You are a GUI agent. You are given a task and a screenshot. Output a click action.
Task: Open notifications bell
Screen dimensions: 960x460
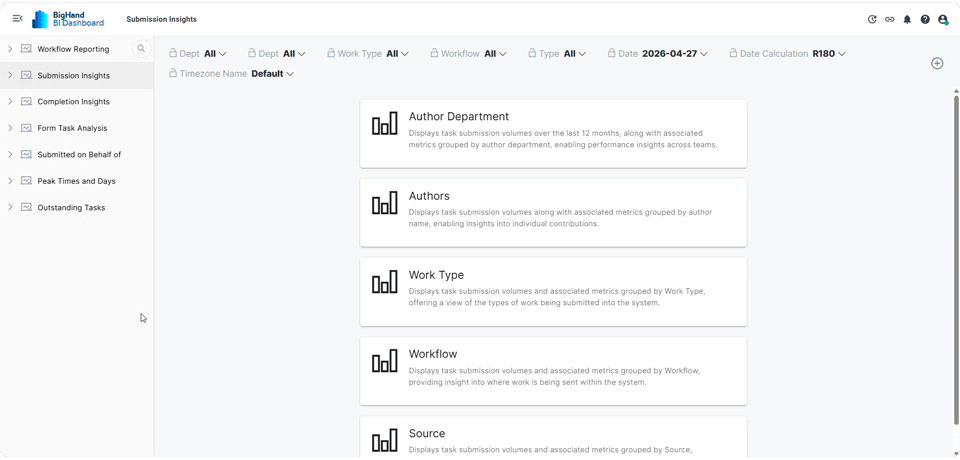(907, 20)
